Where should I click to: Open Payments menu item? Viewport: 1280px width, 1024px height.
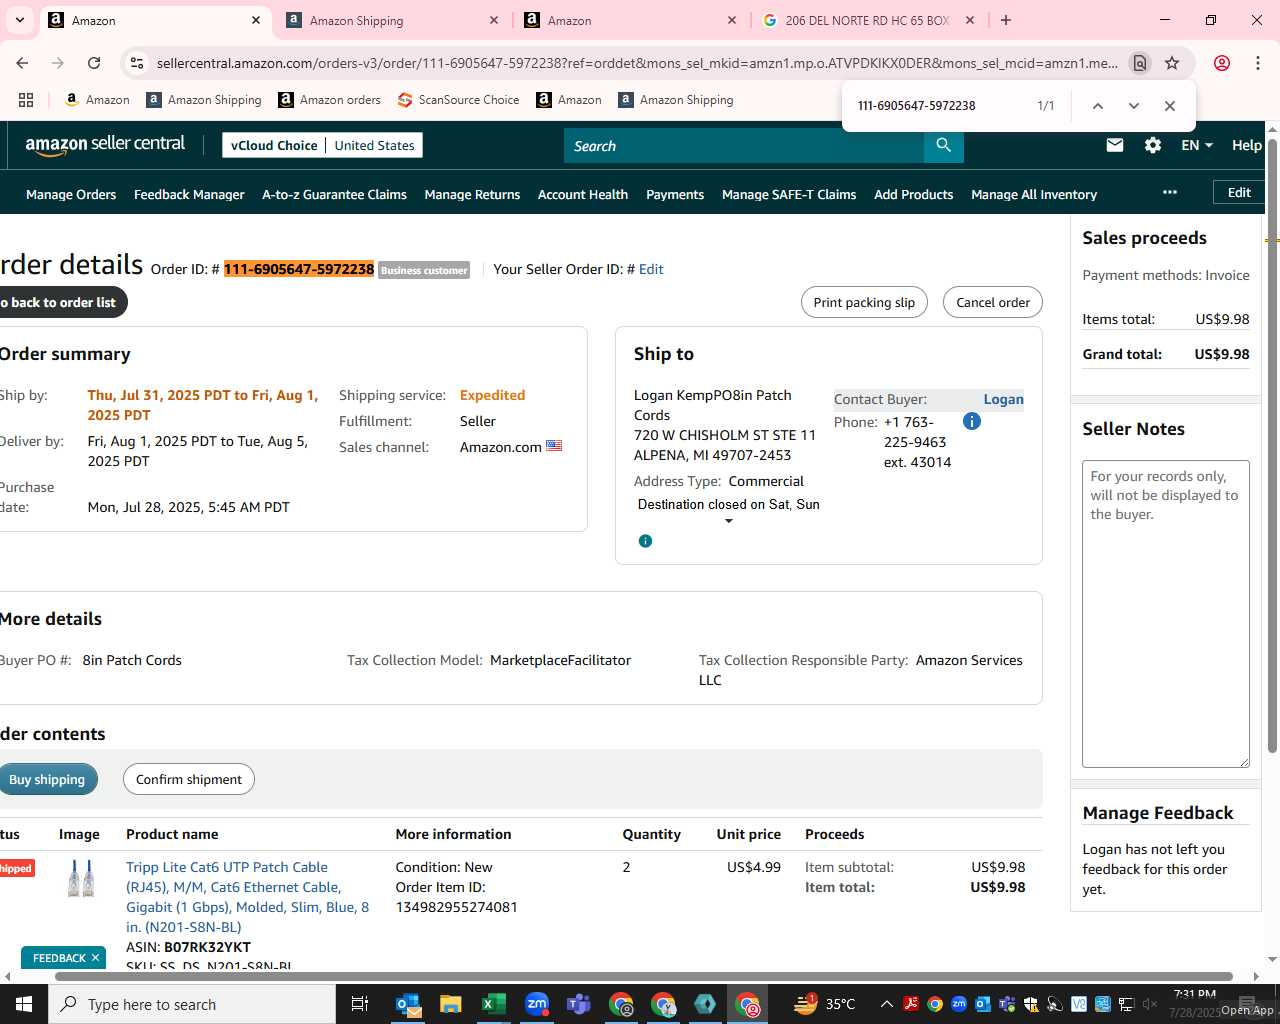coord(675,194)
